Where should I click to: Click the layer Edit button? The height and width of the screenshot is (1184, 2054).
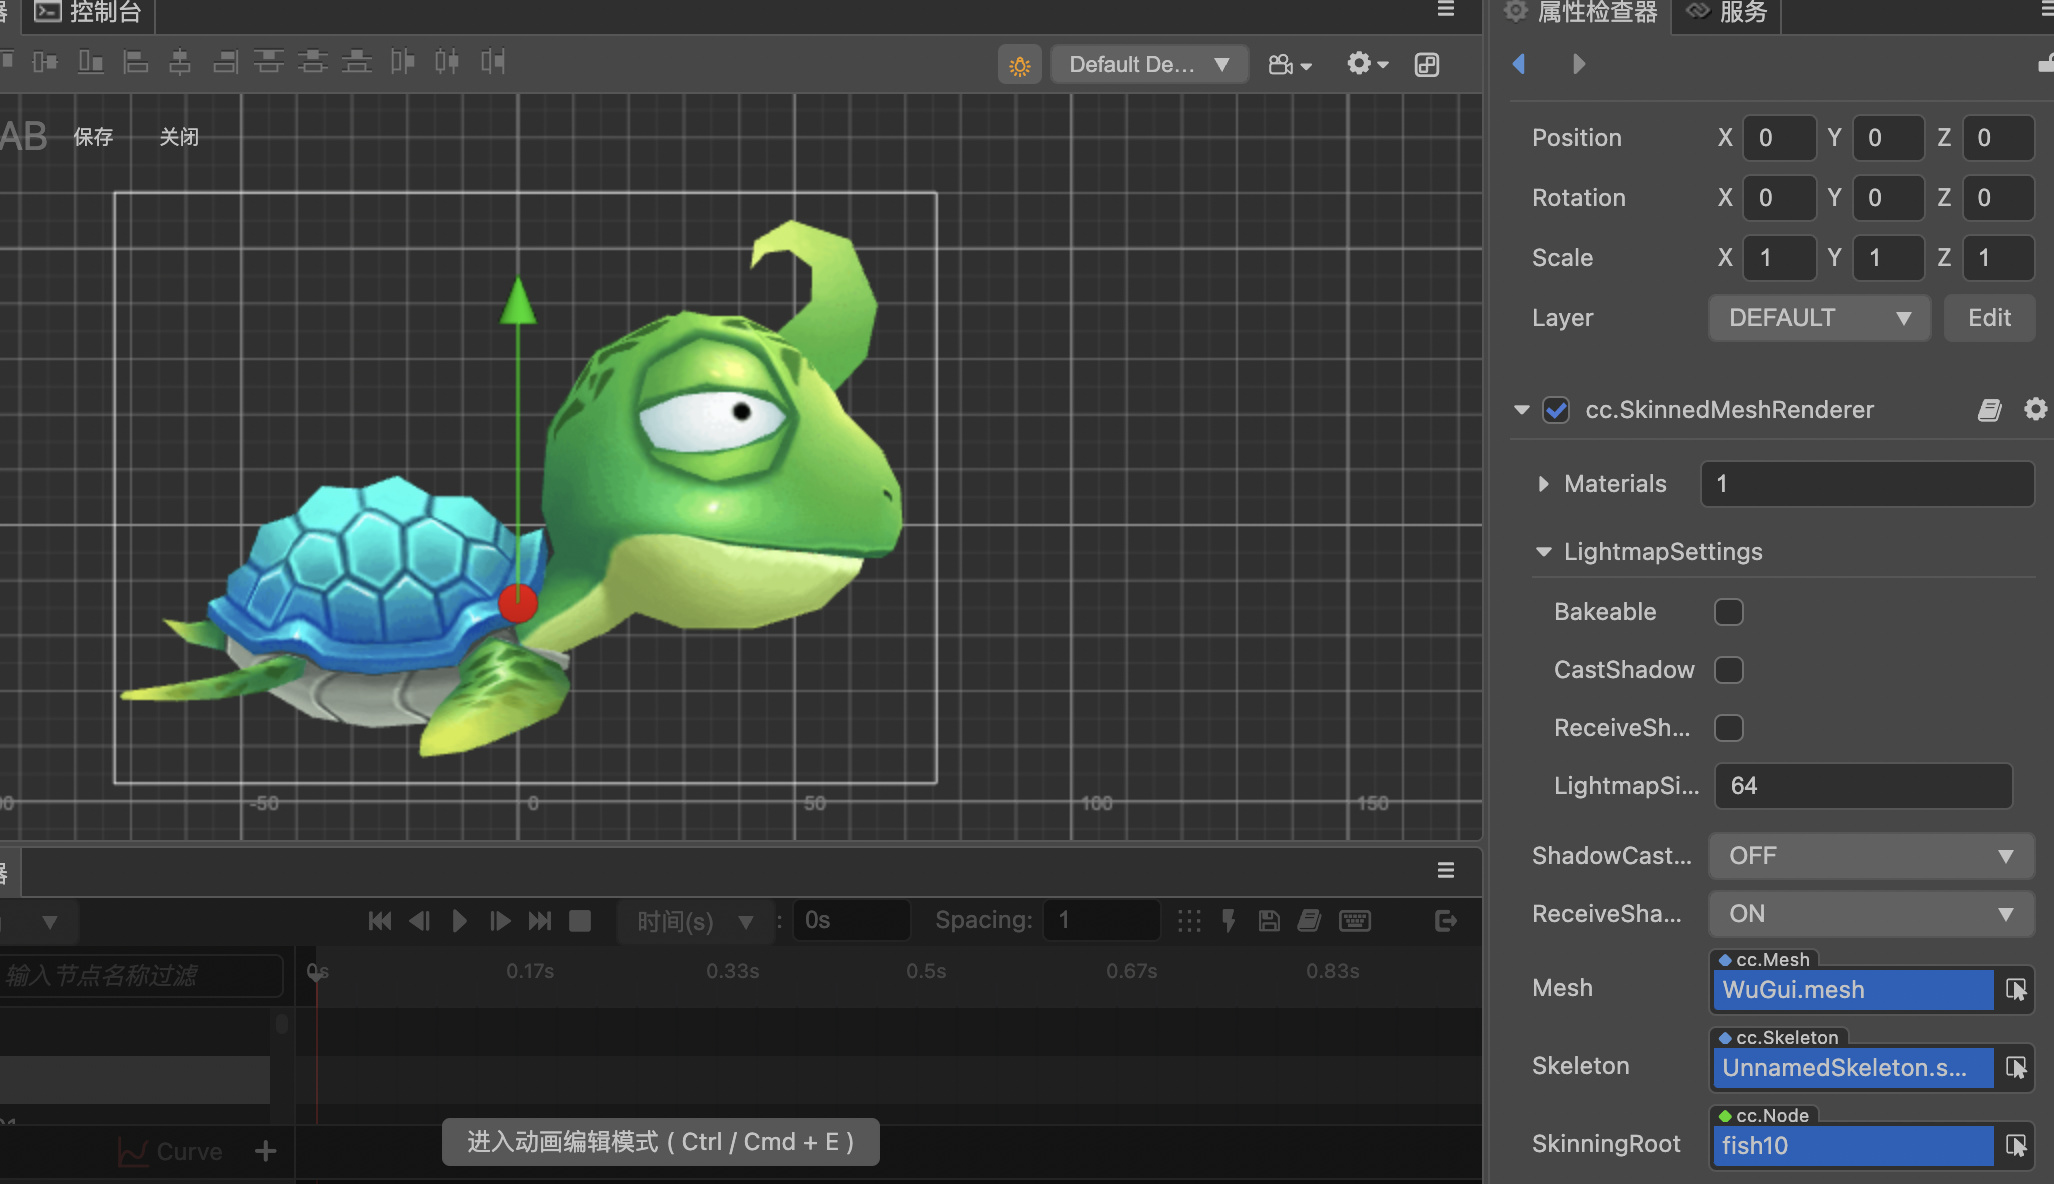click(1988, 318)
